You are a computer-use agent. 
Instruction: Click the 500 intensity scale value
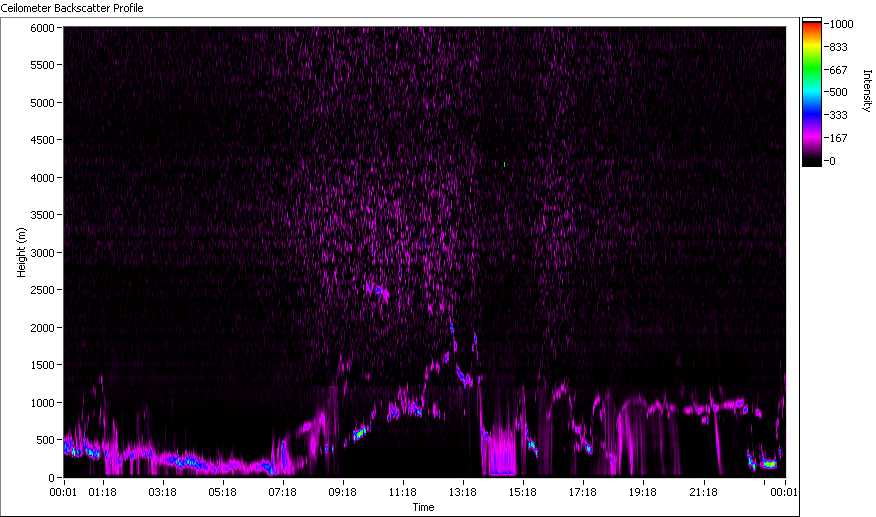[x=839, y=92]
